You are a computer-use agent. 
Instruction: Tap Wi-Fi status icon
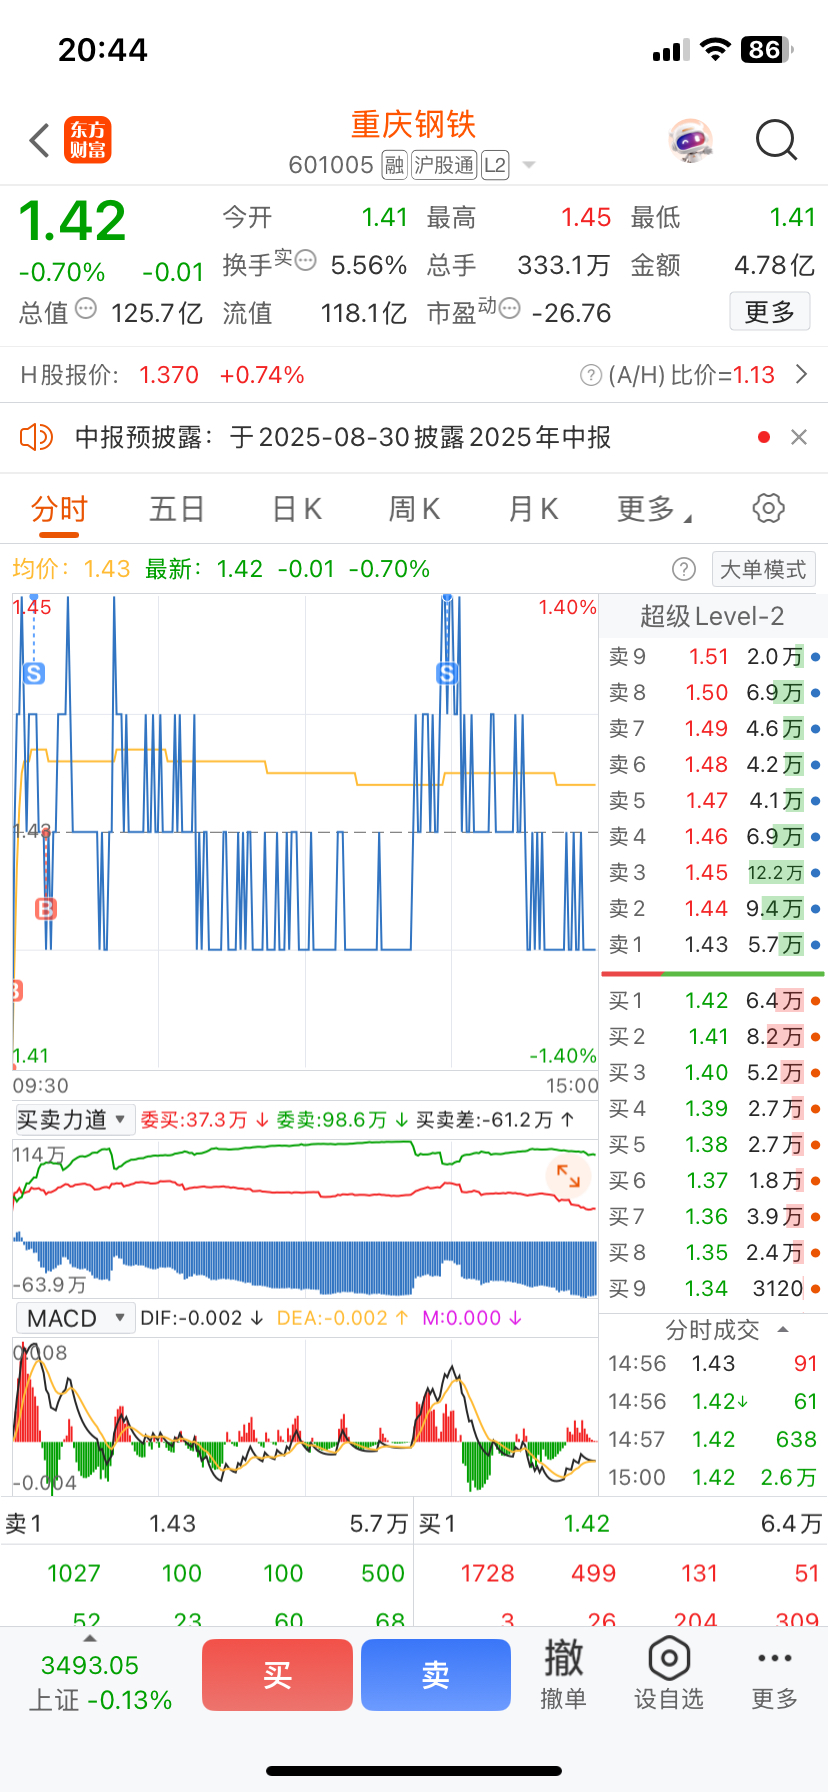tap(715, 50)
